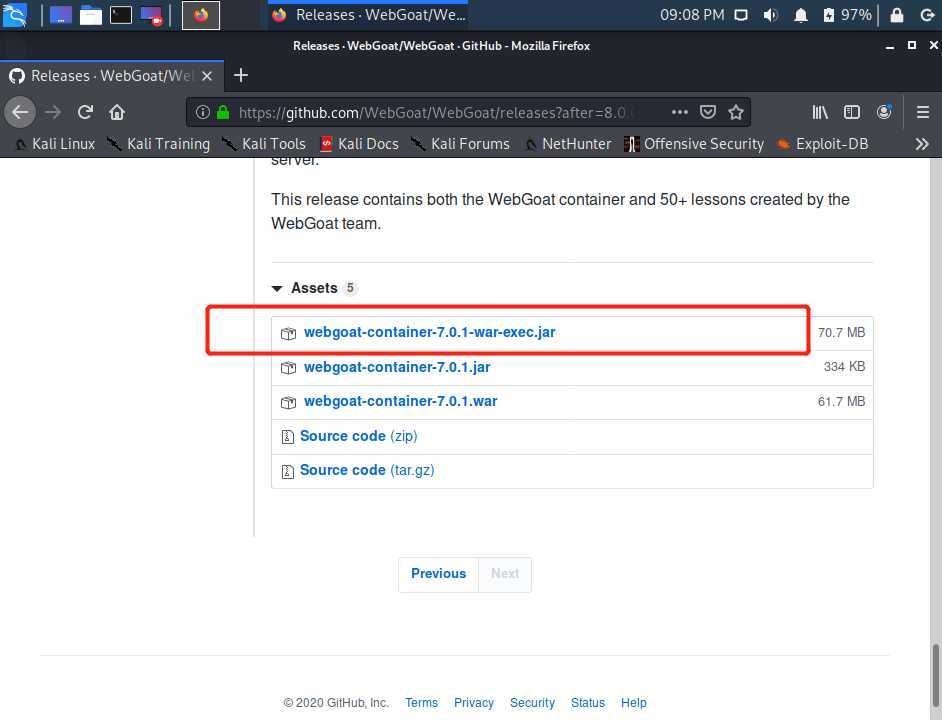Open the Kali Tools bookmark

click(x=264, y=144)
